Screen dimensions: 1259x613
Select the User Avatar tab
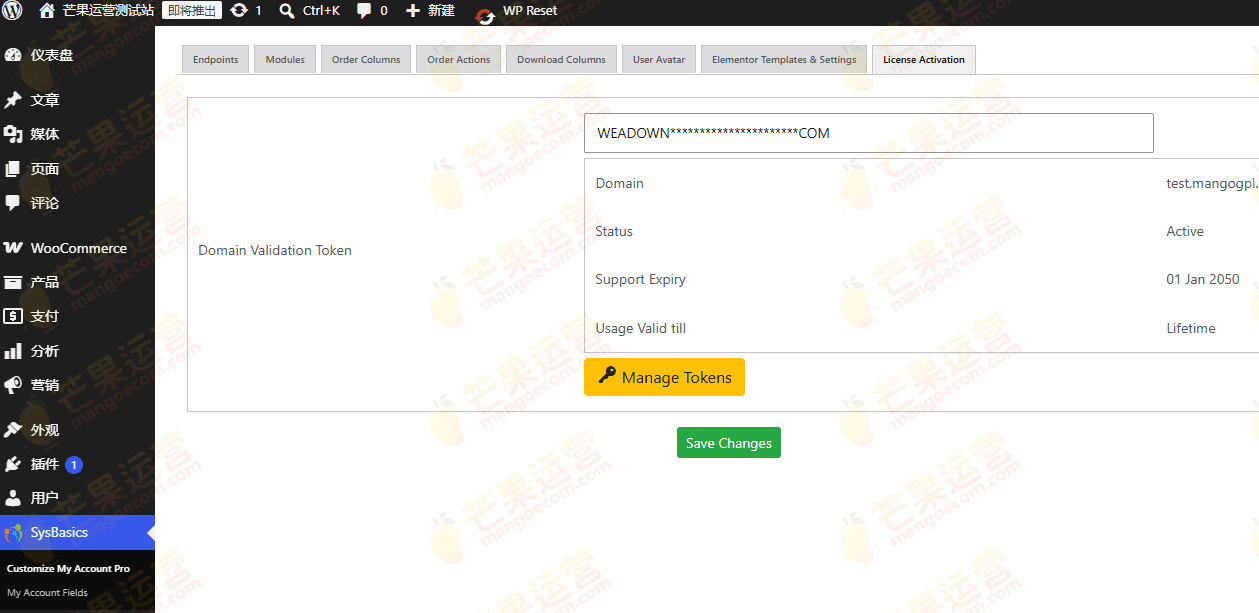tap(659, 60)
